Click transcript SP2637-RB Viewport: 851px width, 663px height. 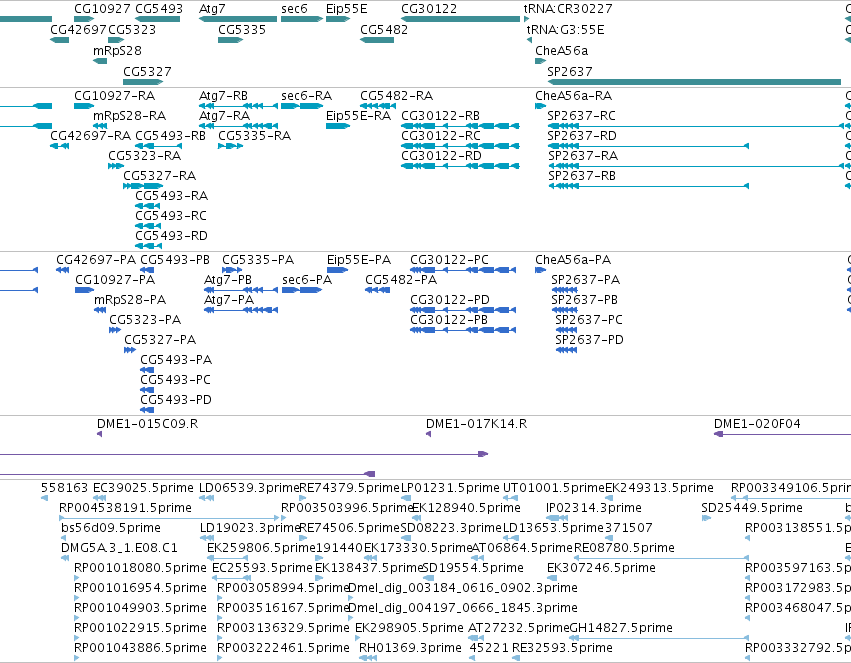click(649, 186)
